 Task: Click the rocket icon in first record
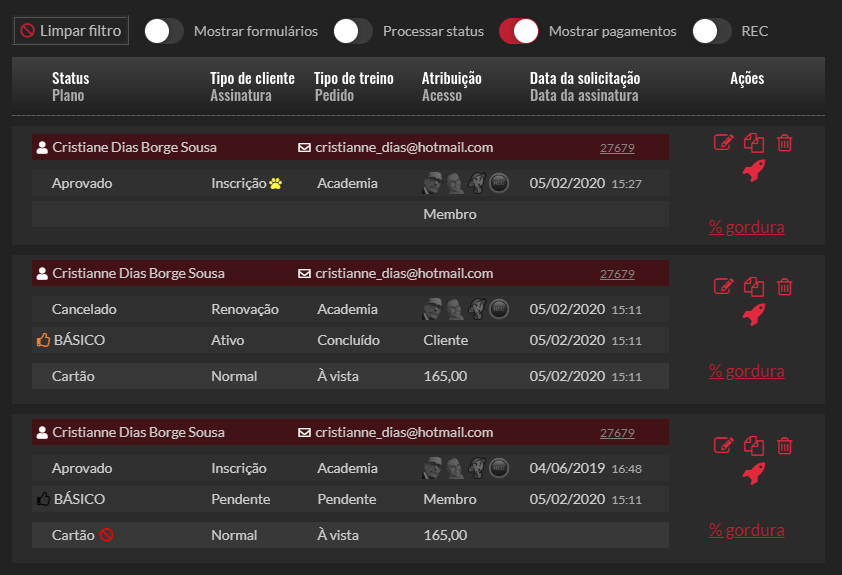(754, 170)
